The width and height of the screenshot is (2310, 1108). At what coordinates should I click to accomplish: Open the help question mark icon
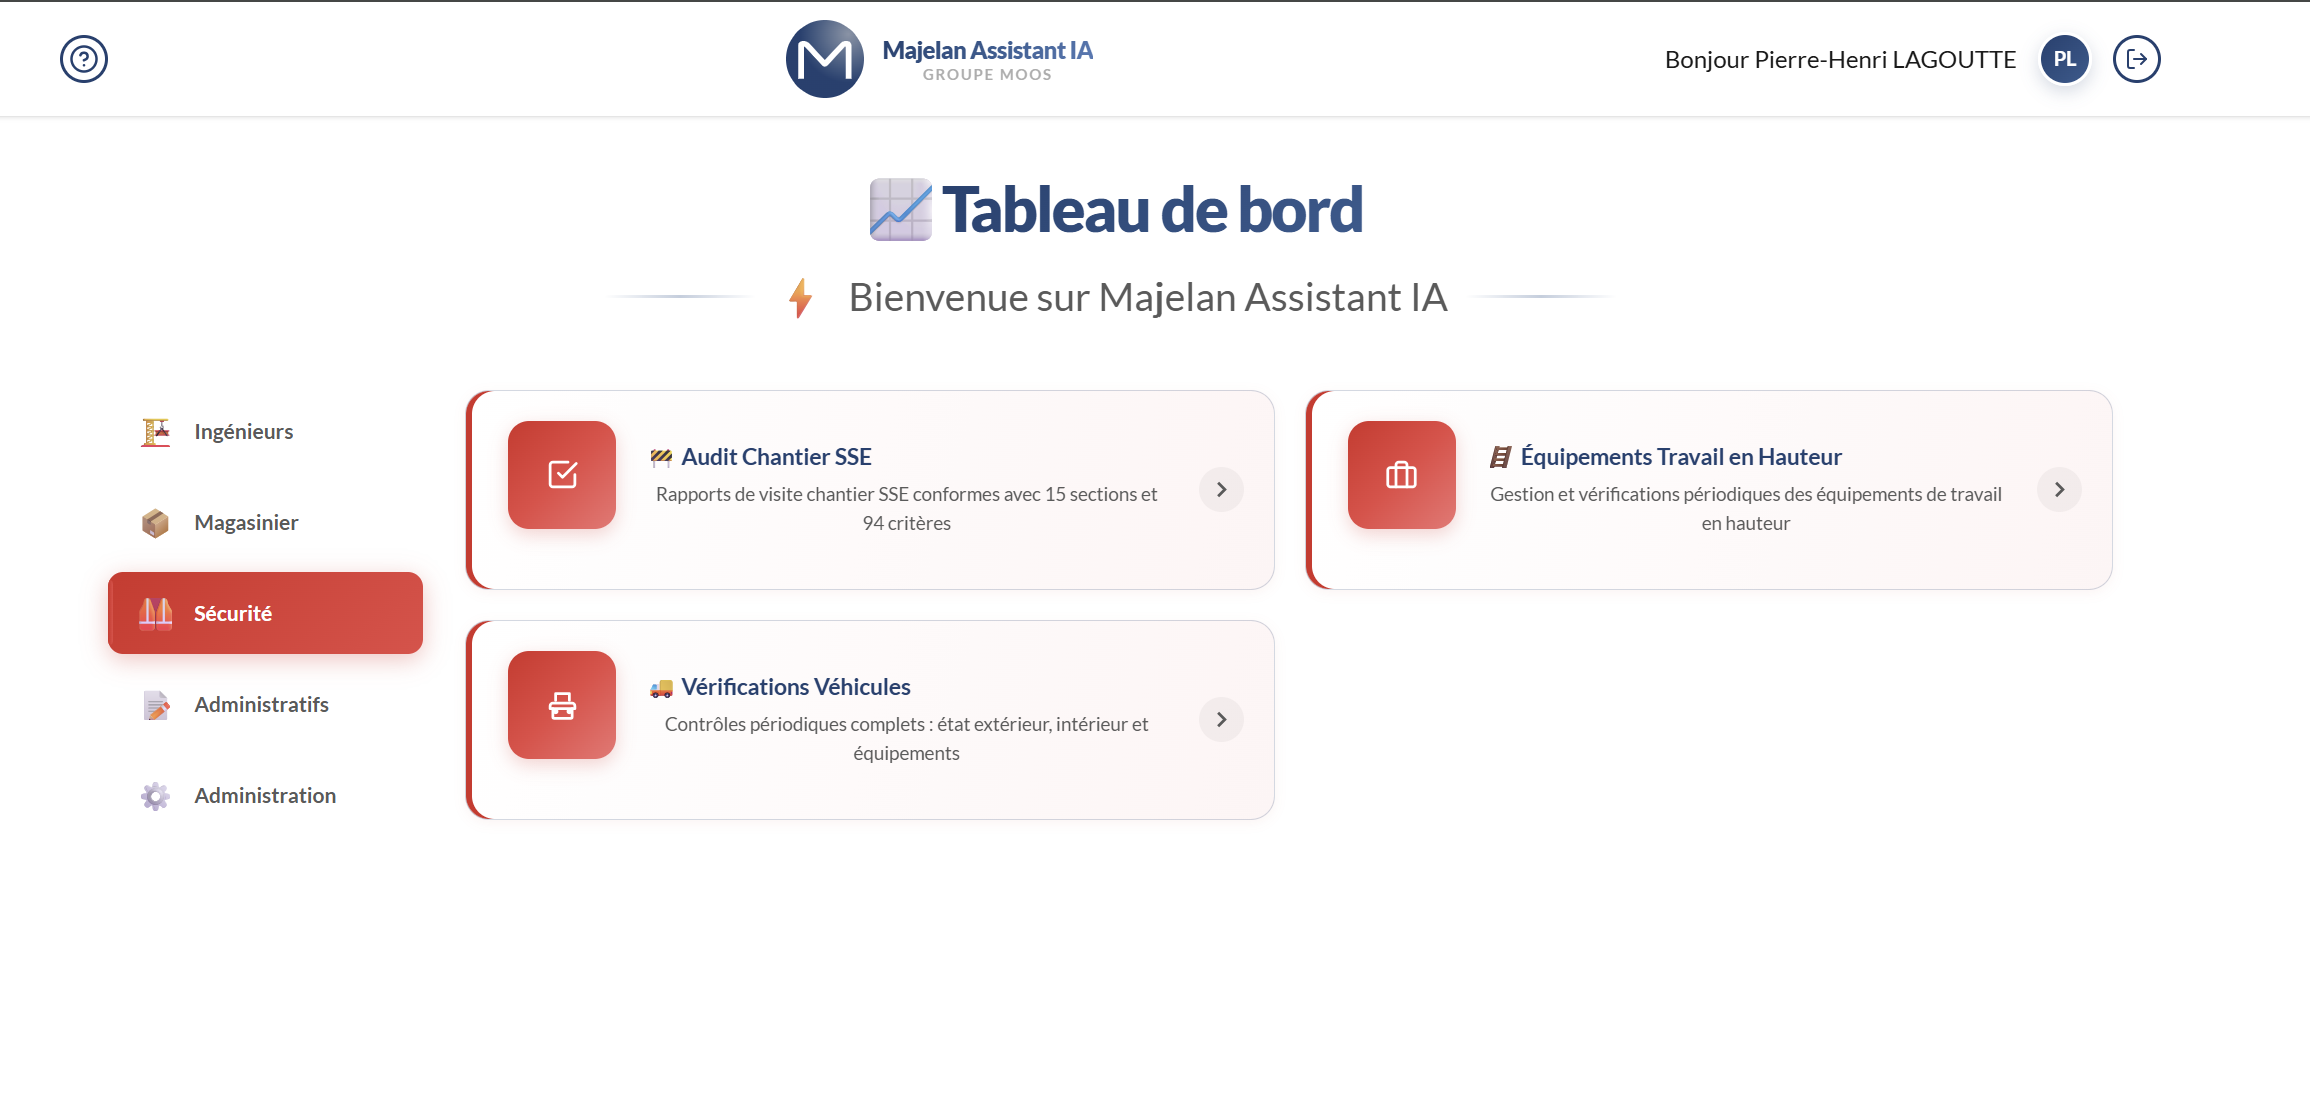84,59
